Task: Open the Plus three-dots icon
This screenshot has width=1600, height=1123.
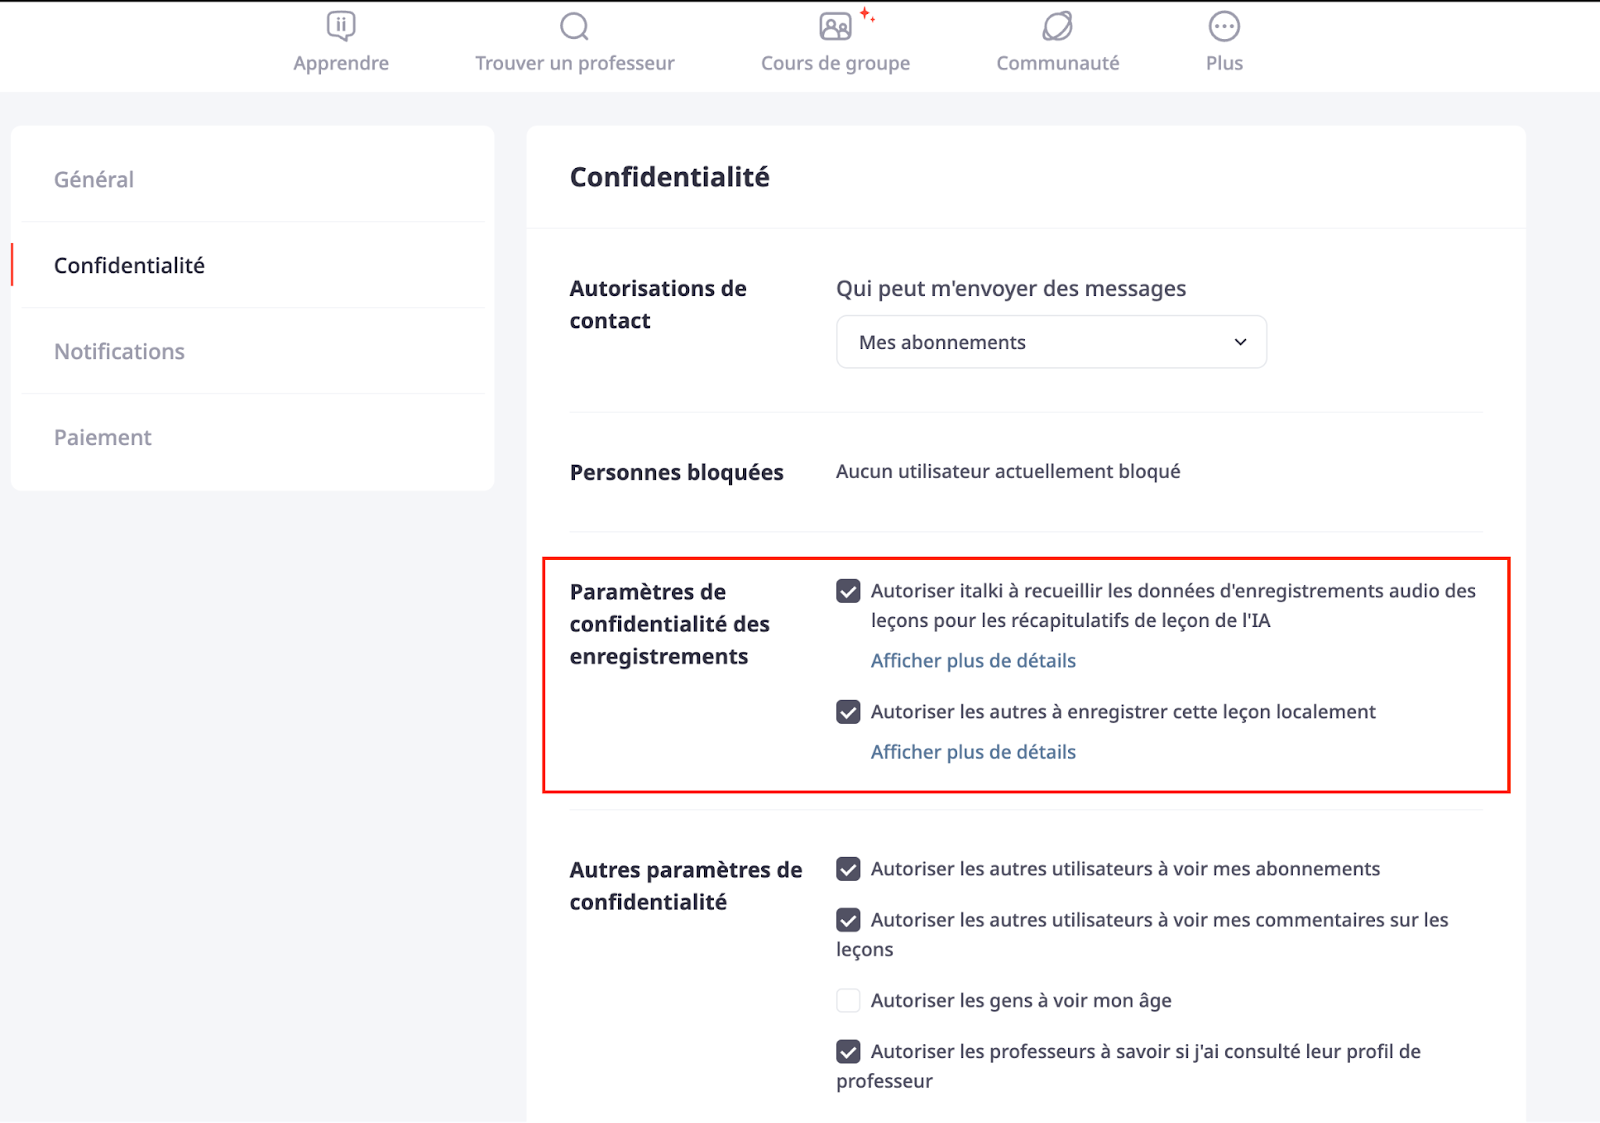Action: click(1224, 26)
